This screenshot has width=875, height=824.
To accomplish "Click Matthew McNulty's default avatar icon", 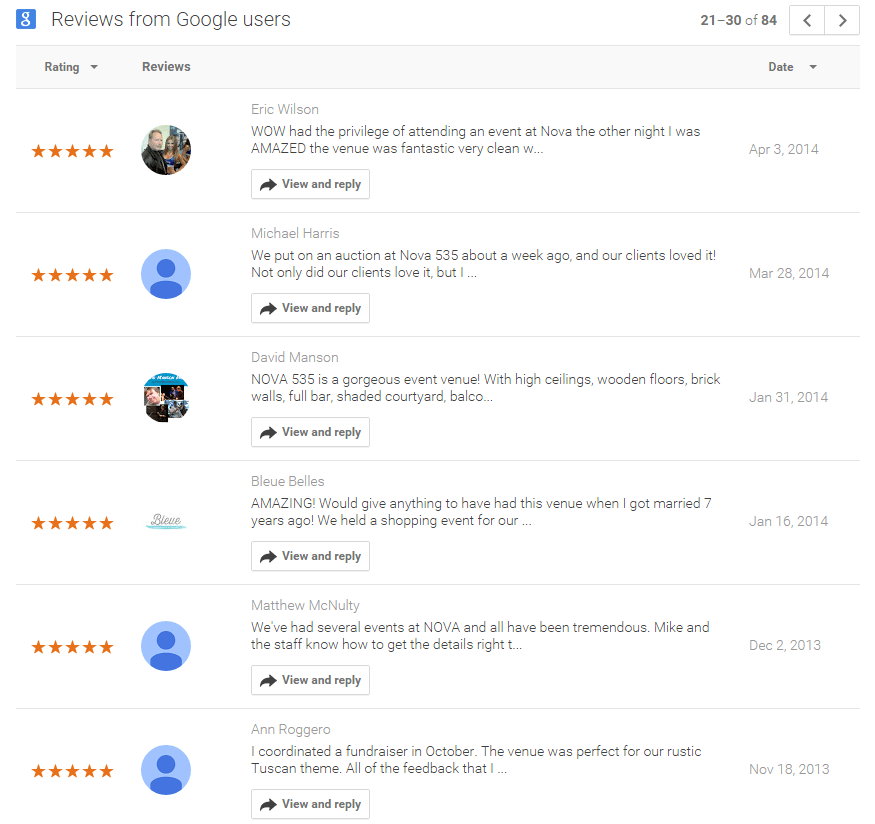I will 166,645.
